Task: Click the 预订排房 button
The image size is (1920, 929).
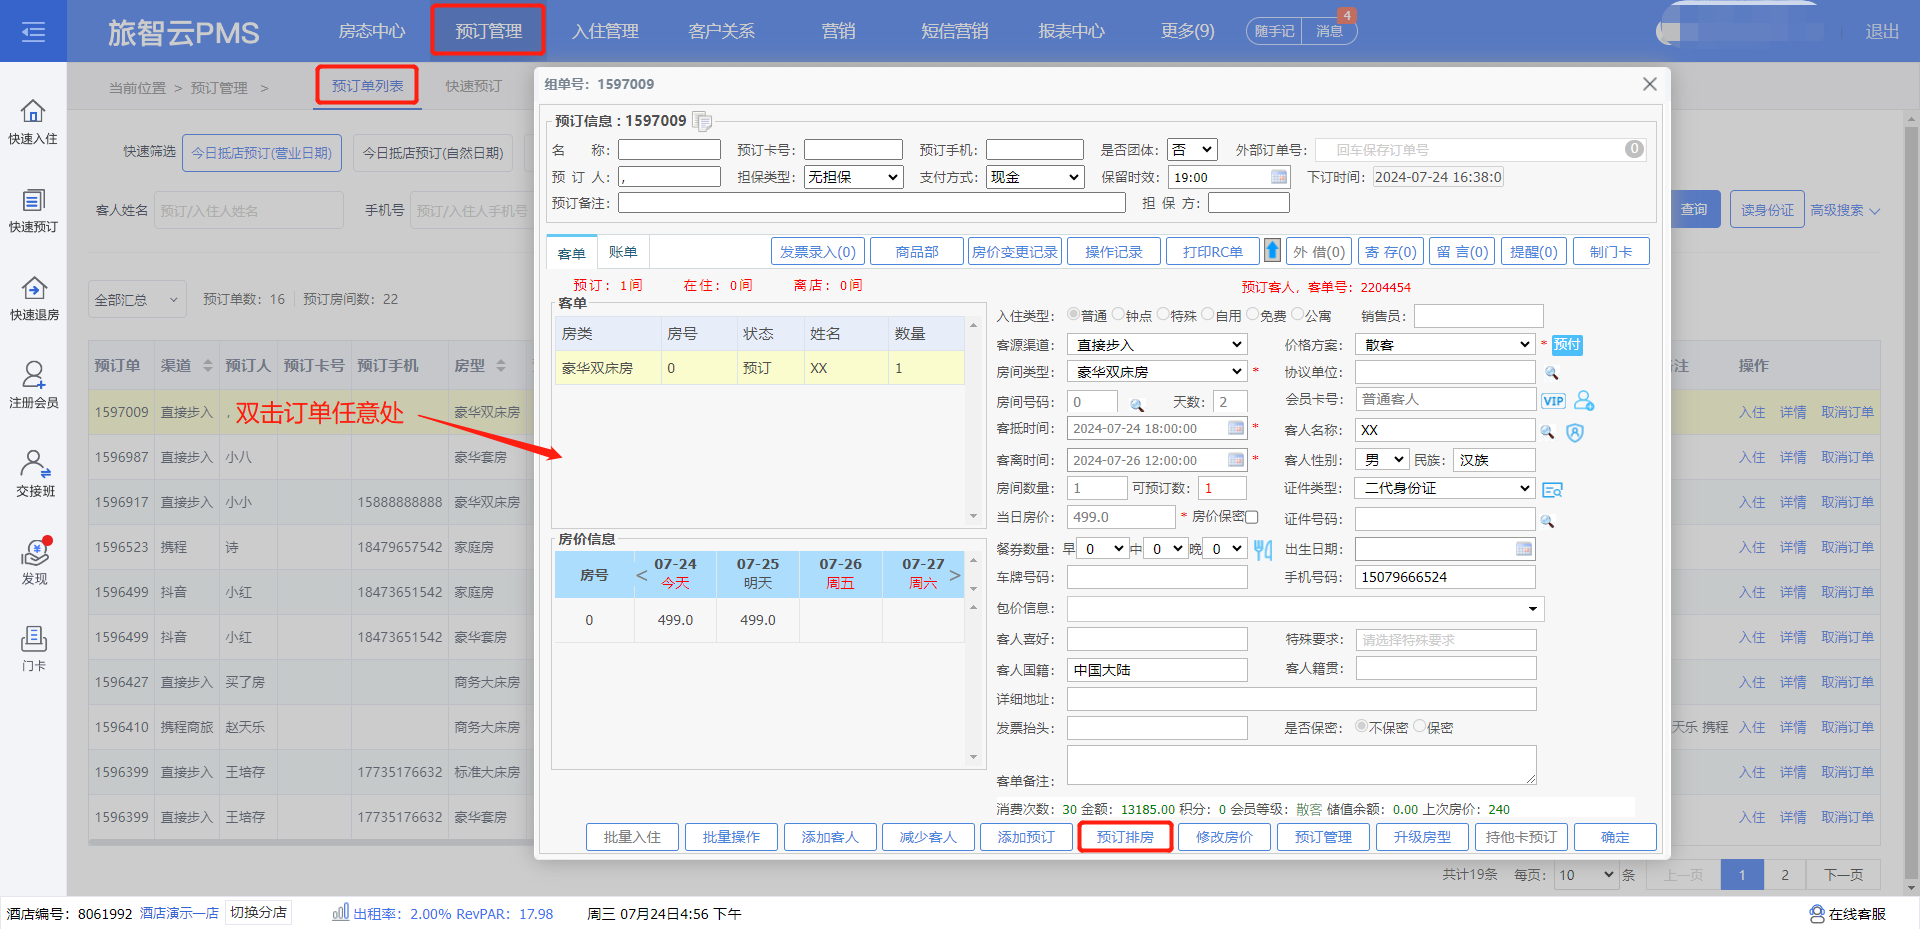Action: pos(1125,837)
